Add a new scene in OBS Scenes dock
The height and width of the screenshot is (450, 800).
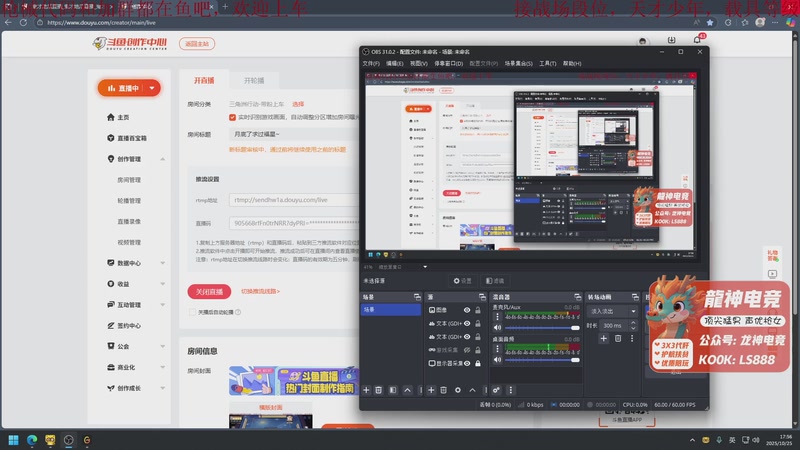(x=366, y=390)
